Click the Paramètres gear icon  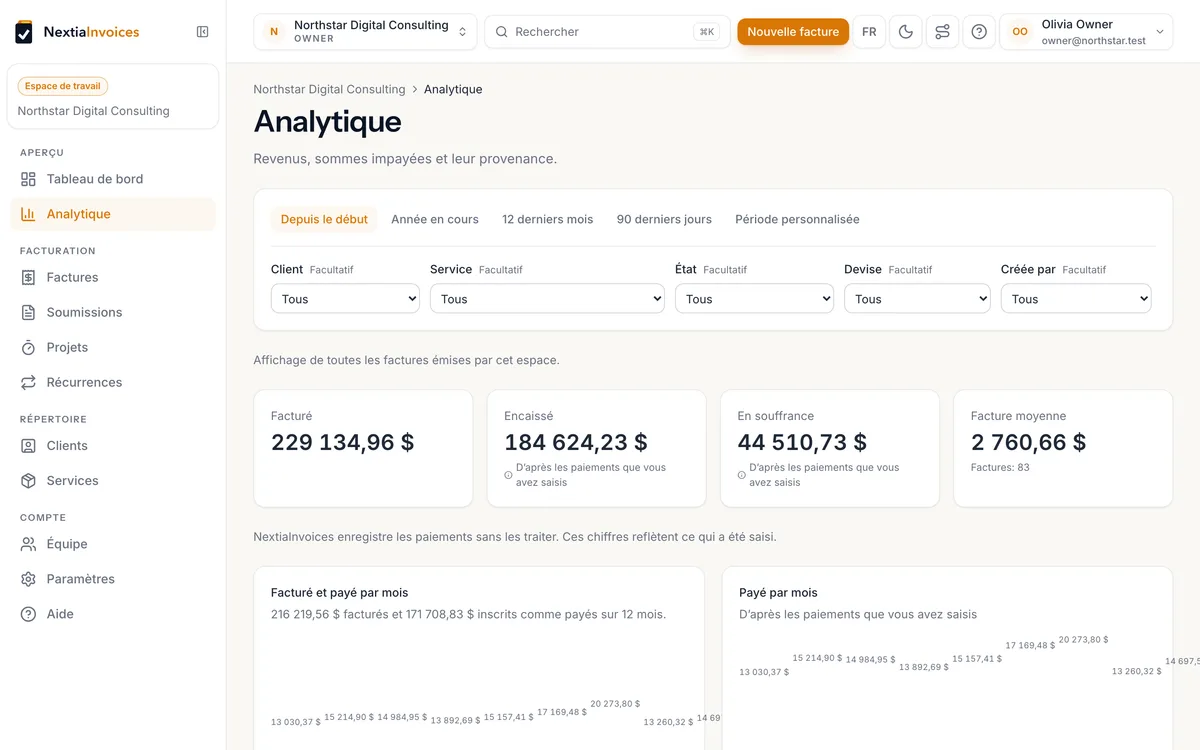(28, 579)
